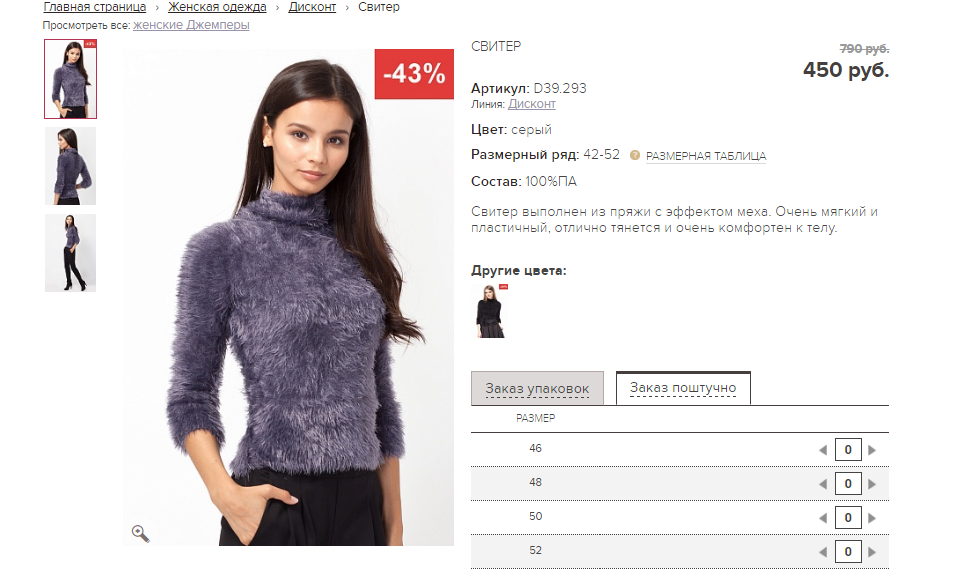Viewport: 980px width, 585px height.
Task: Open the Дисконт breadcrumb link
Action: point(312,7)
